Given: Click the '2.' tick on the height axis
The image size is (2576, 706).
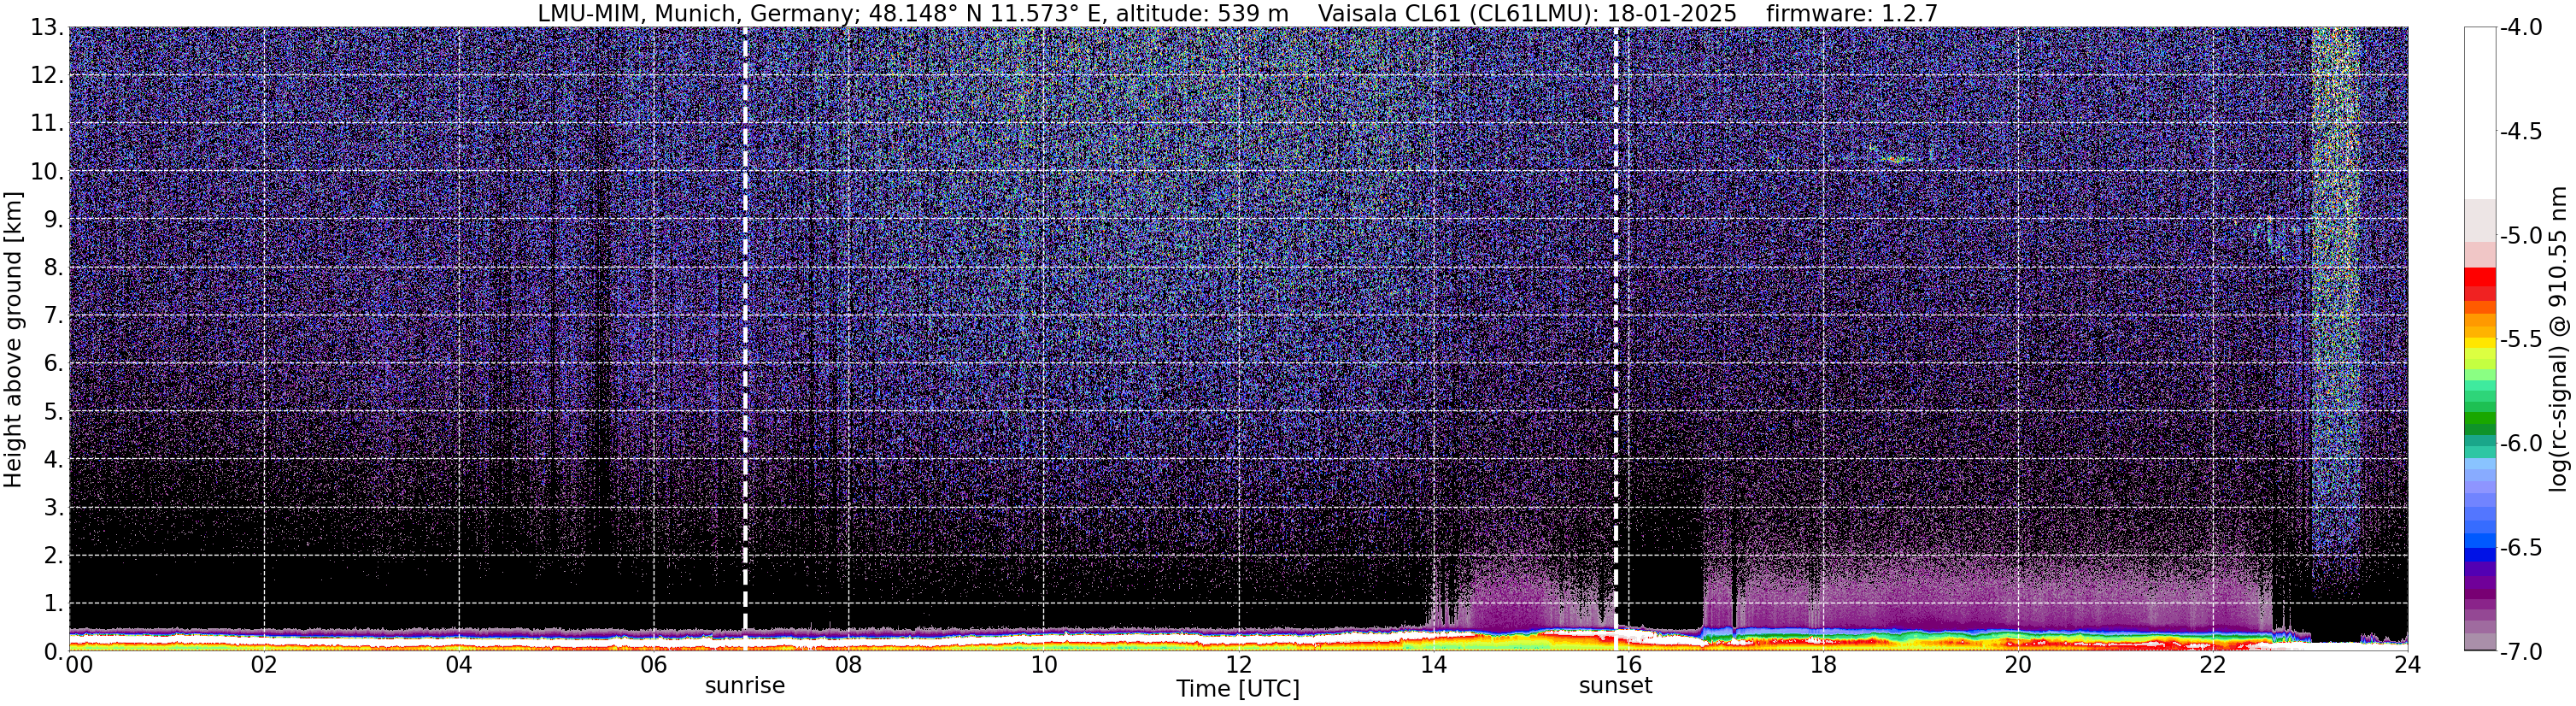Looking at the screenshot, I should (53, 556).
